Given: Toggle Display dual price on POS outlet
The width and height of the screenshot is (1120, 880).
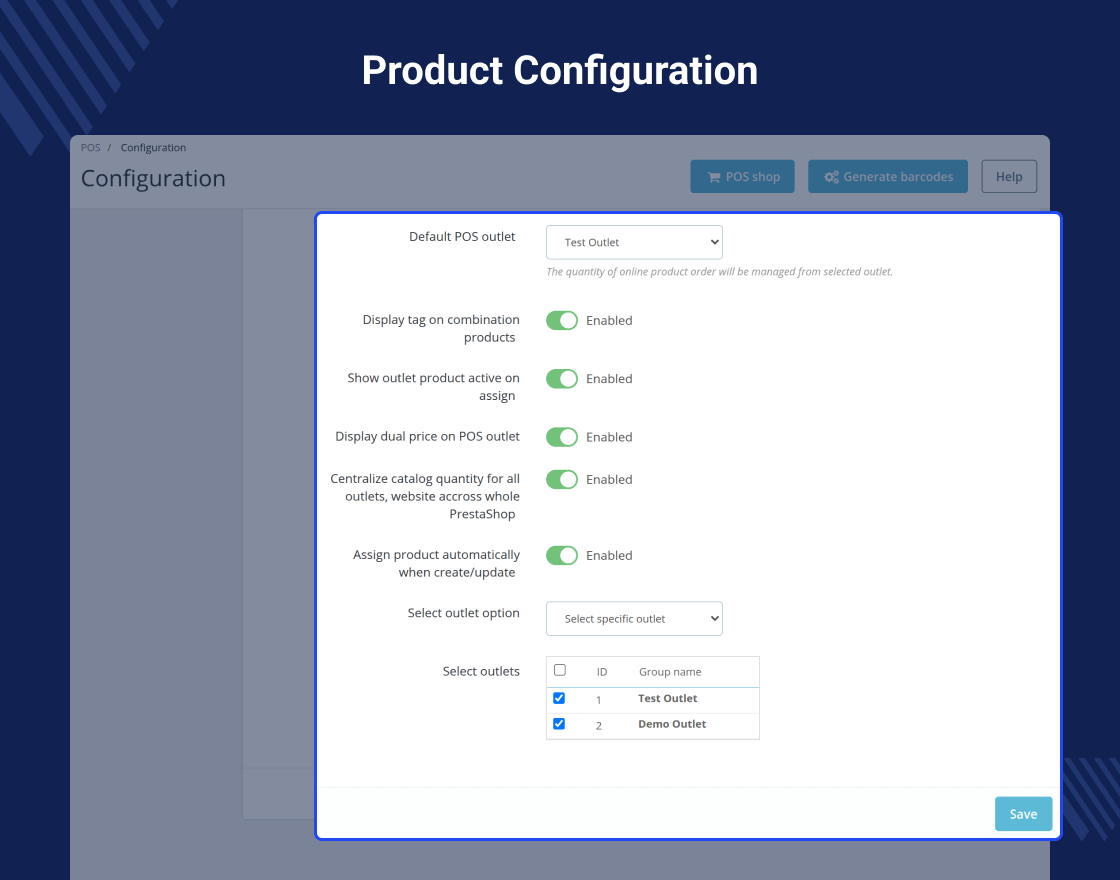Looking at the screenshot, I should click(x=562, y=437).
